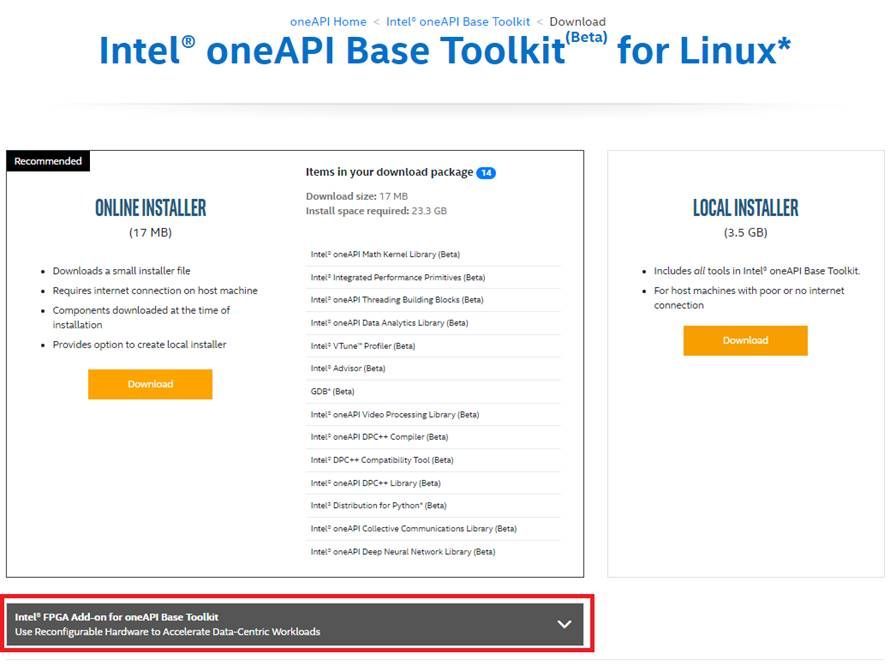The height and width of the screenshot is (666, 896).
Task: Open the oneAPI Home breadcrumb link
Action: coord(328,21)
